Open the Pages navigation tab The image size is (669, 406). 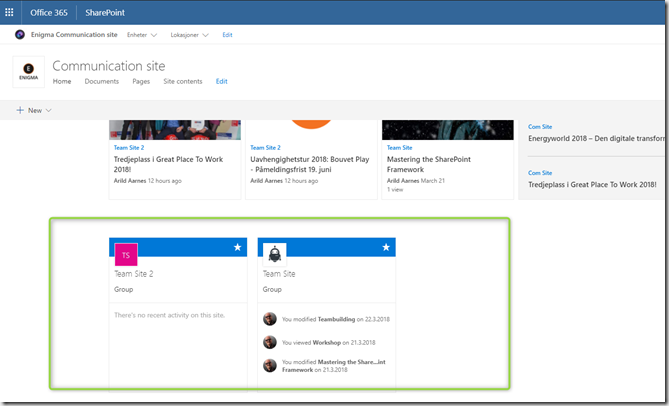pyautogui.click(x=141, y=81)
